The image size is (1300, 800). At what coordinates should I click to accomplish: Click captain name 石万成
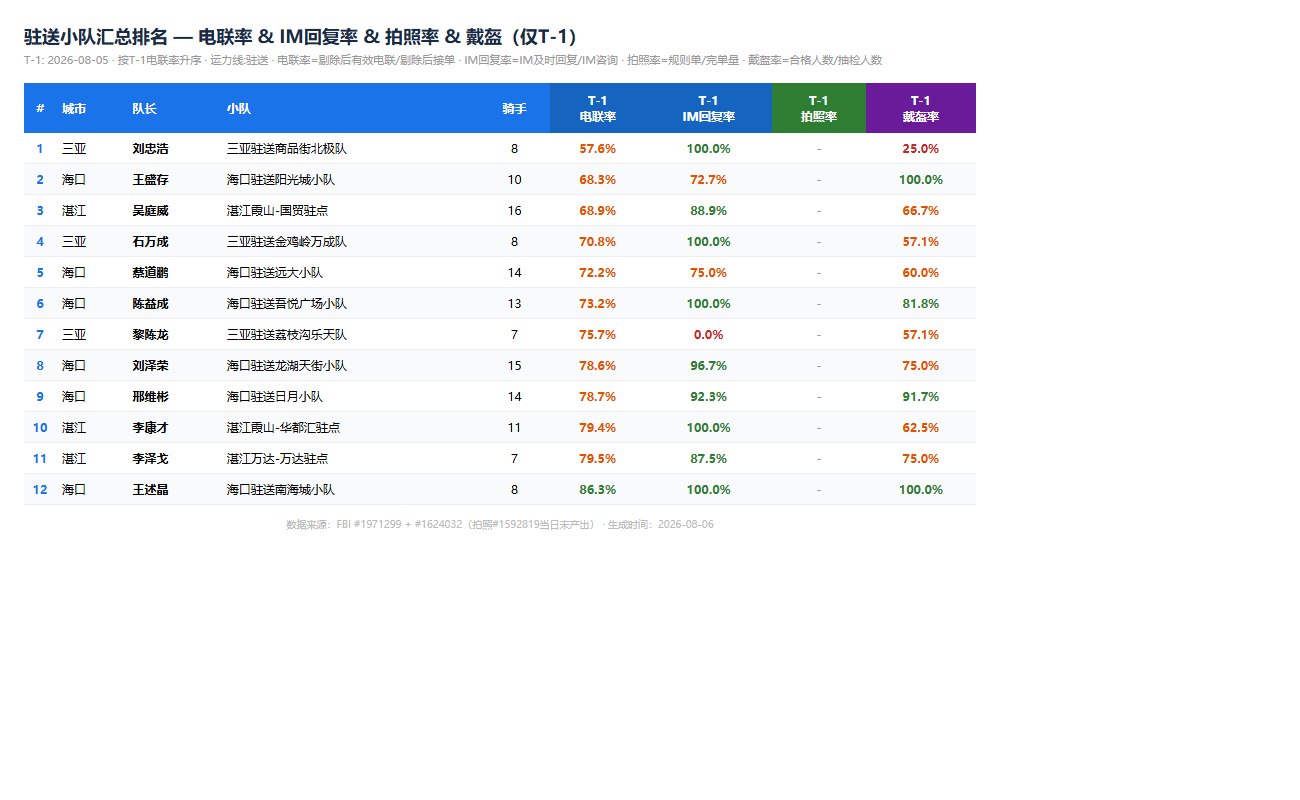(x=150, y=242)
